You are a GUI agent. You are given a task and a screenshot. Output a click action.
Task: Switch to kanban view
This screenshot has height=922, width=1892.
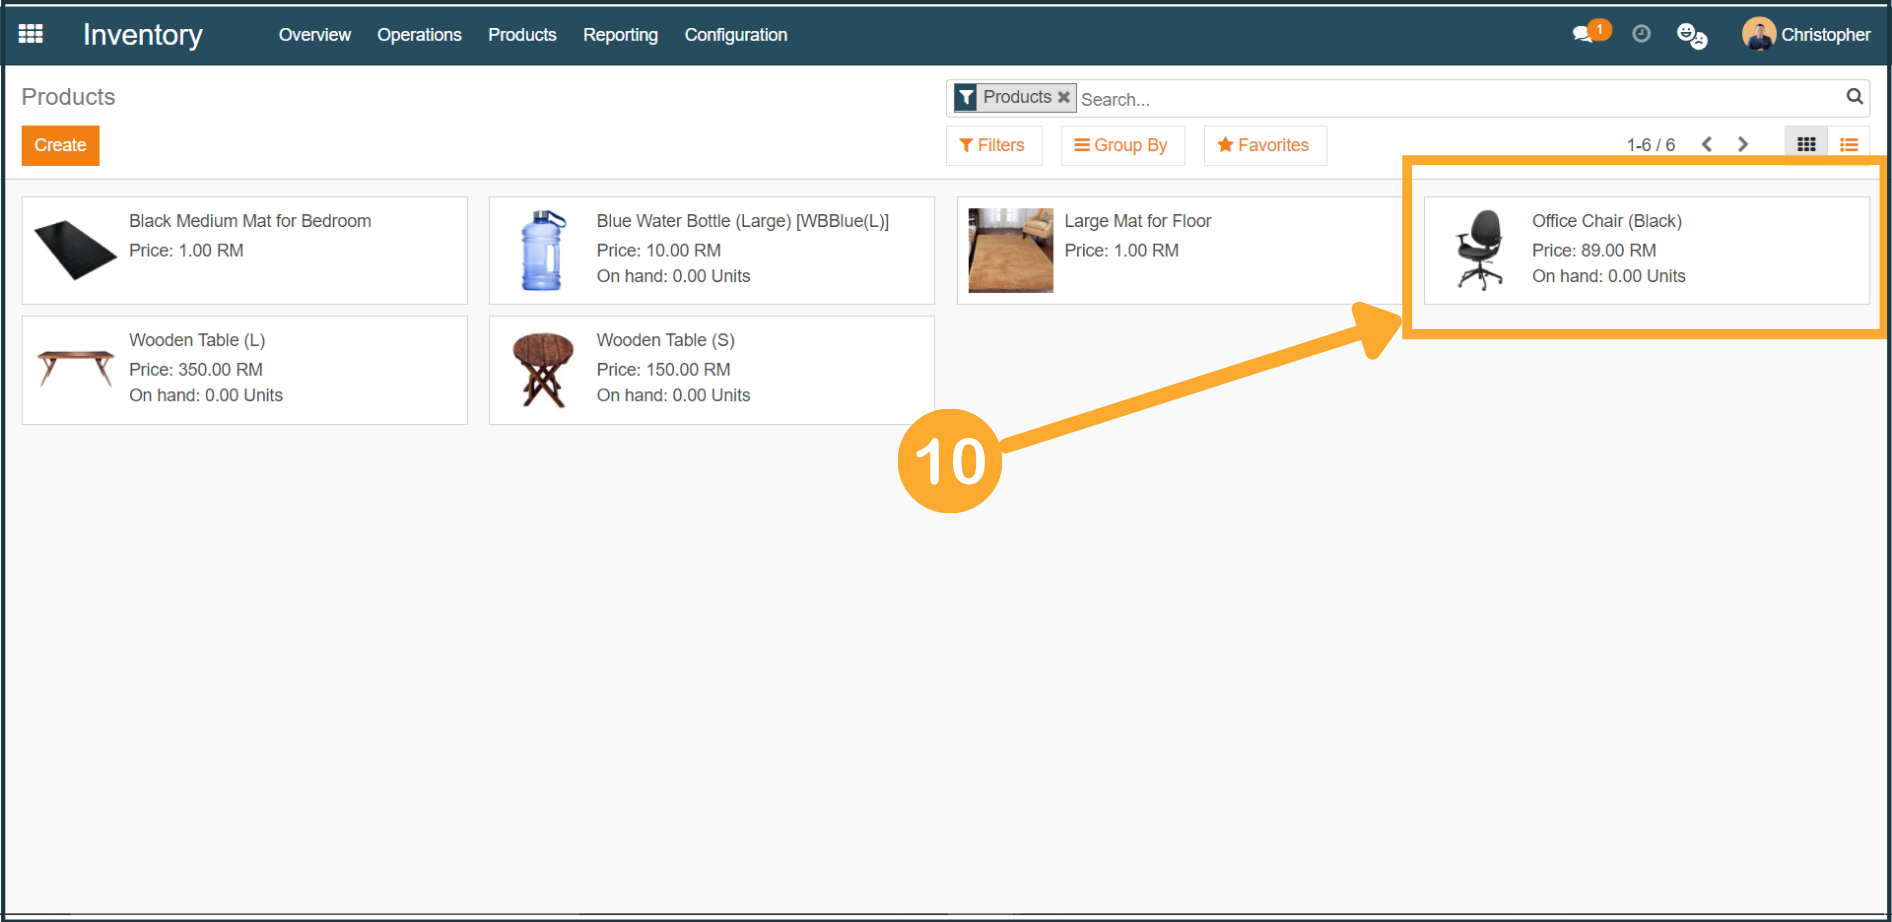1806,145
